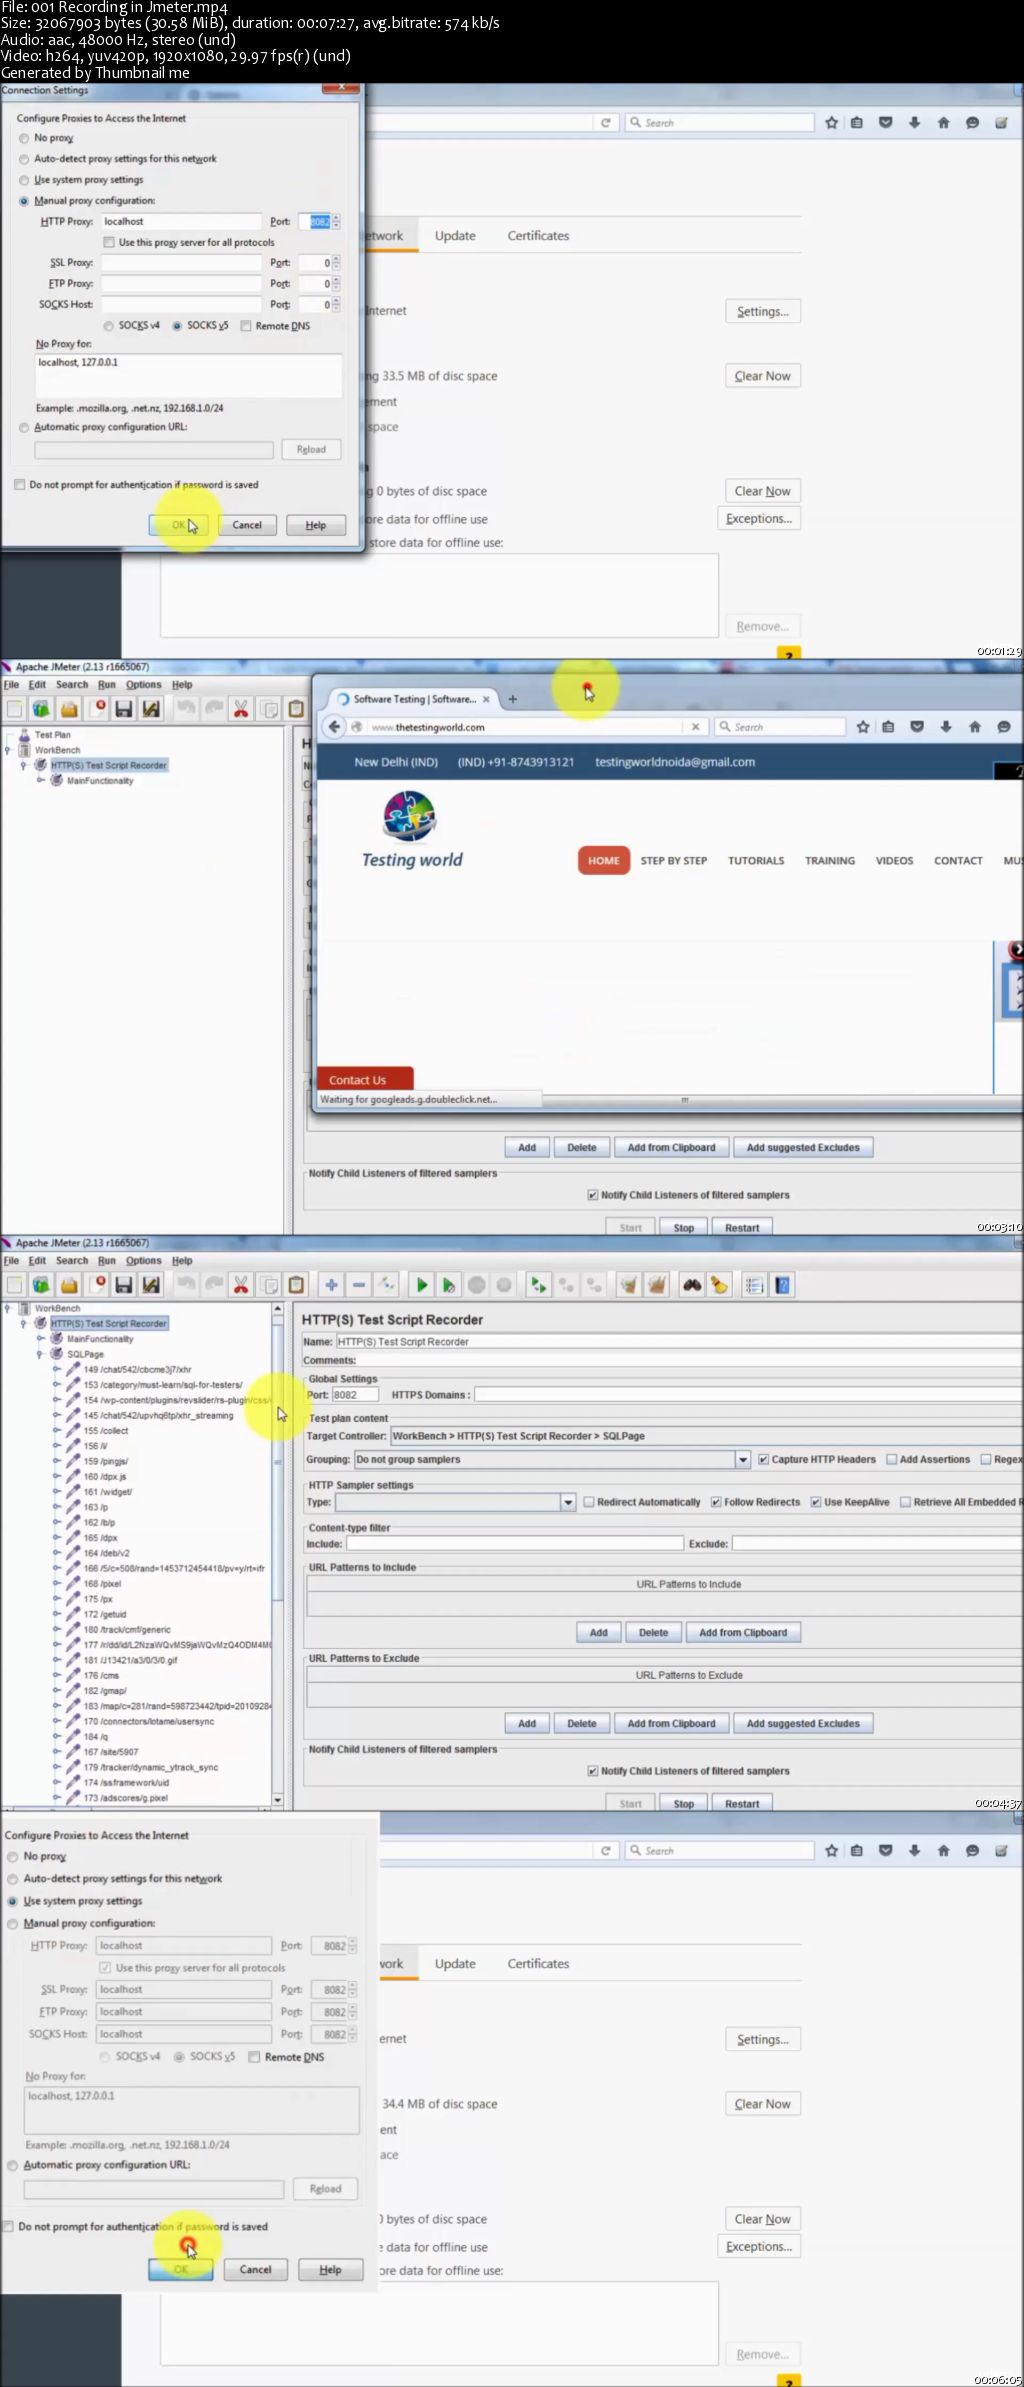Screen dimensions: 1024x2387
Task: Click the Cut (scissors) icon in the third frame's JMeter toolbar
Action: (241, 1285)
